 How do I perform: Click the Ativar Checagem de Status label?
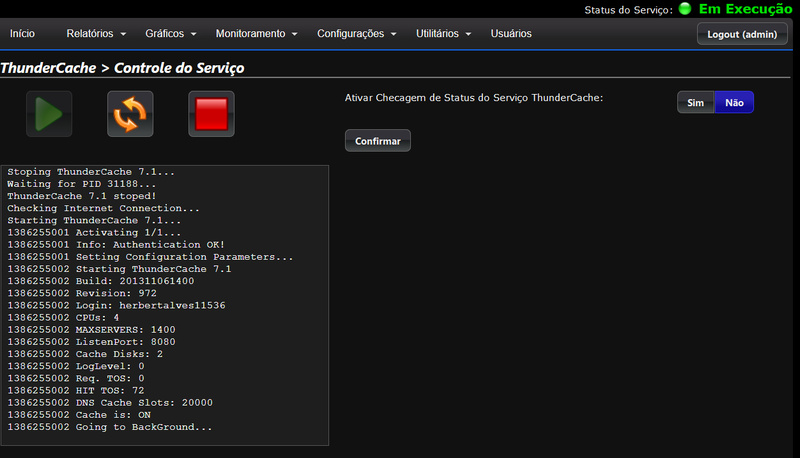pyautogui.click(x=474, y=98)
